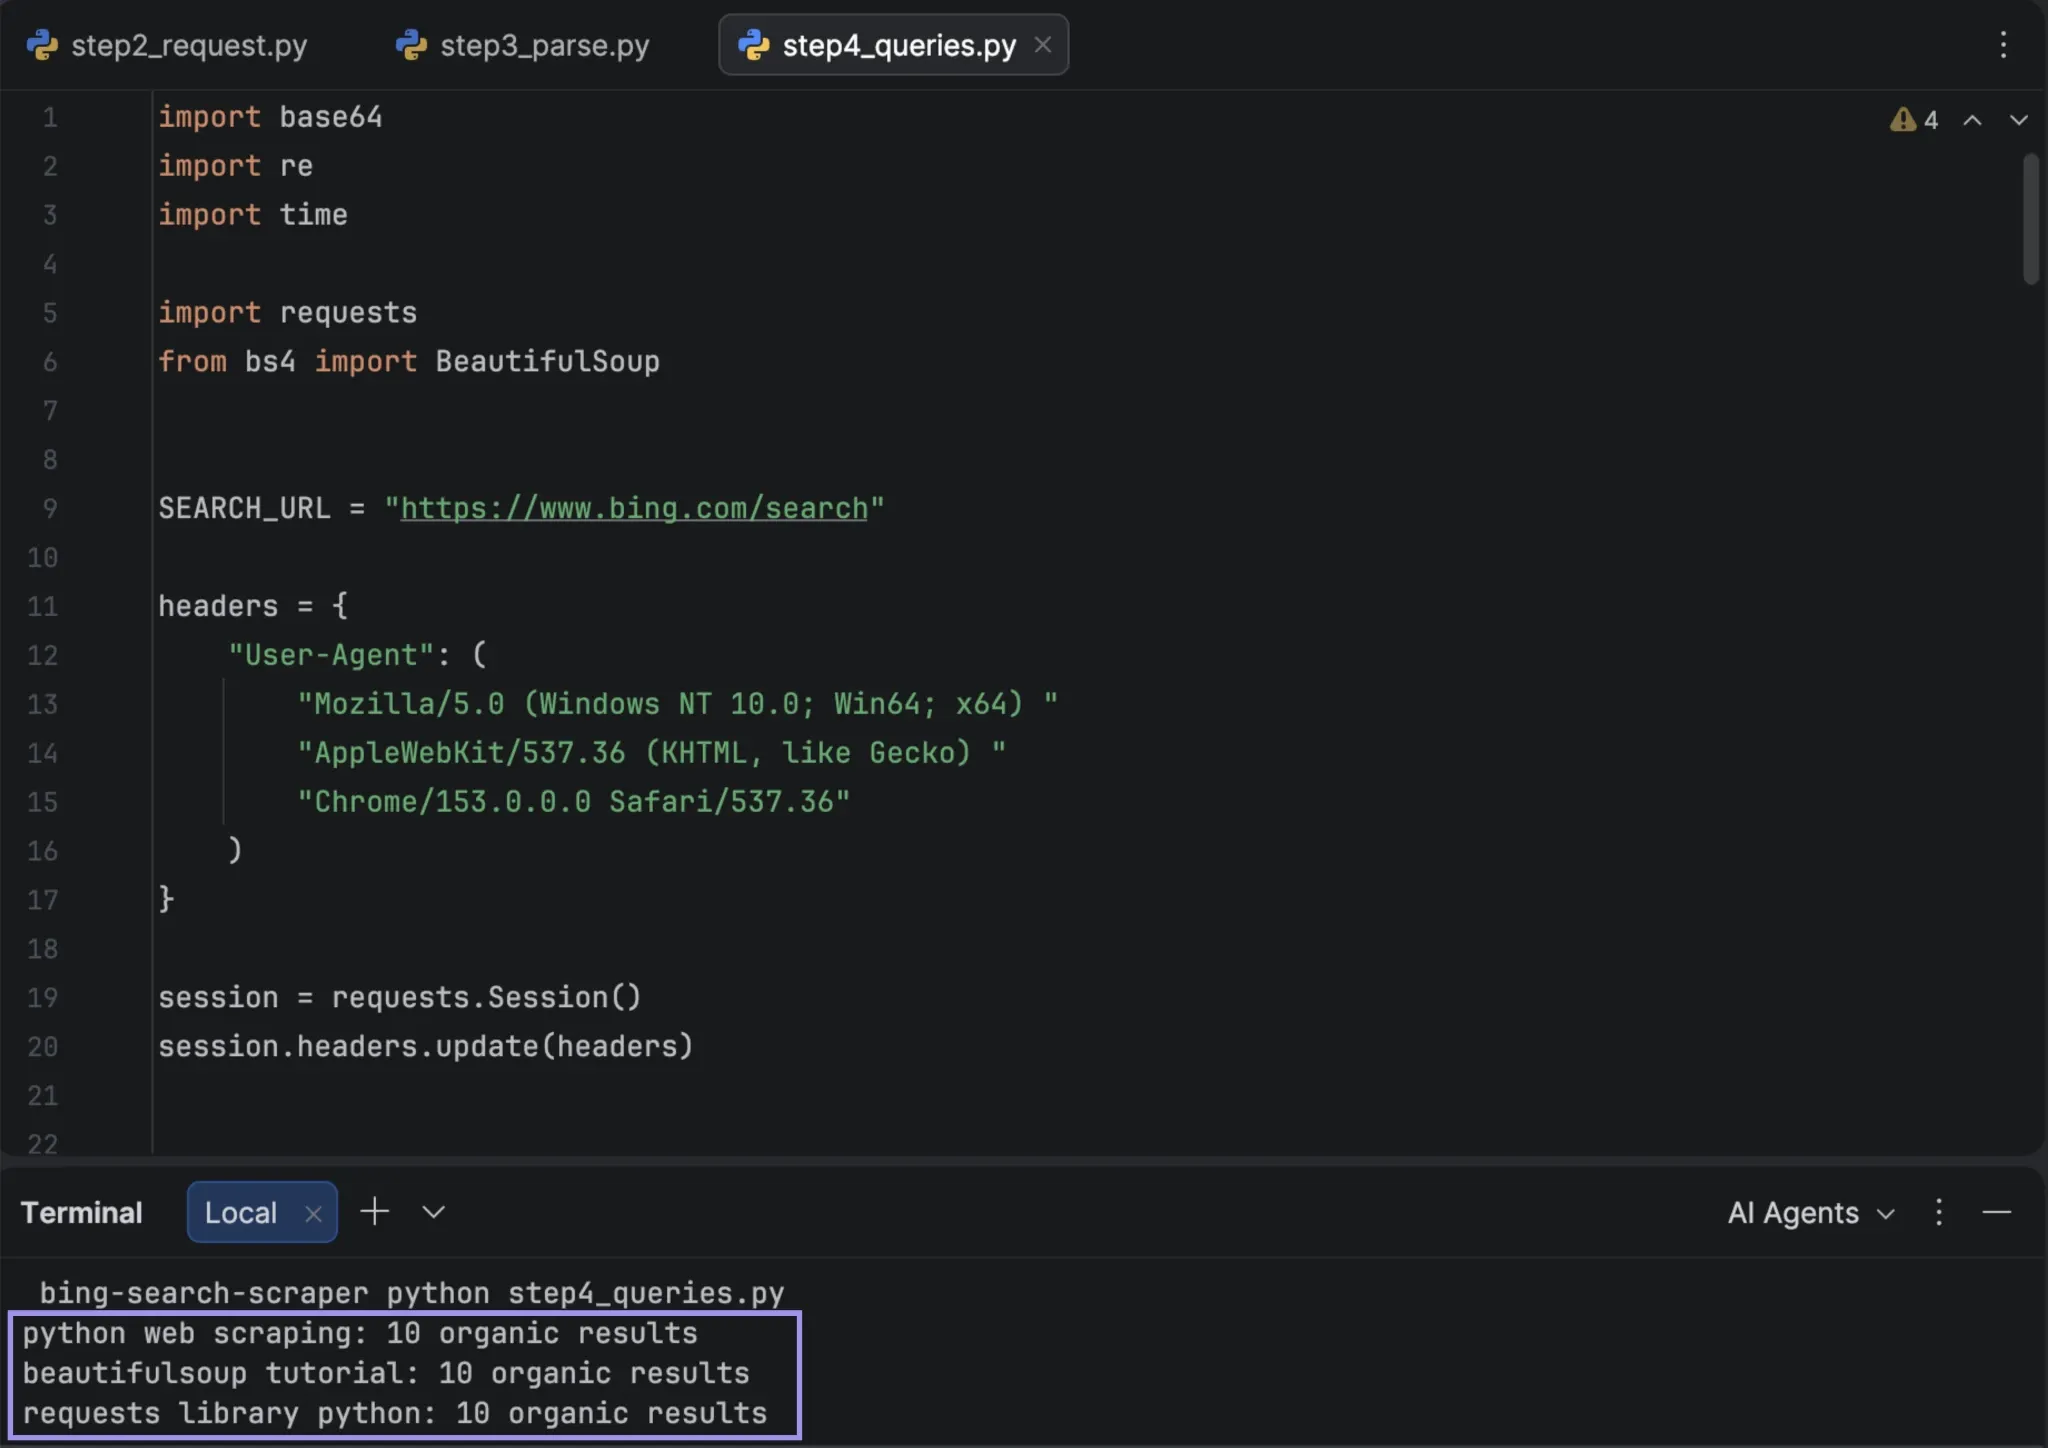Add a new terminal session
2048x1448 pixels.
click(375, 1212)
